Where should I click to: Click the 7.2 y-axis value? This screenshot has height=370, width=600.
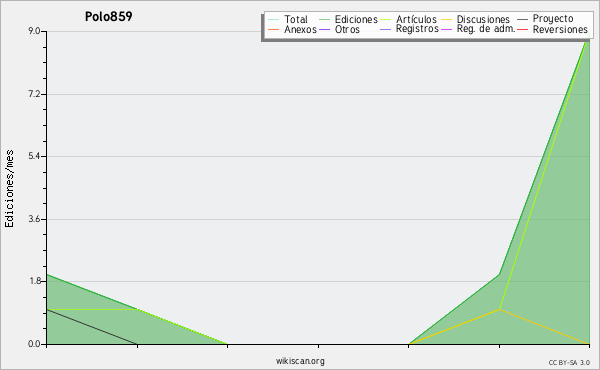[34, 94]
